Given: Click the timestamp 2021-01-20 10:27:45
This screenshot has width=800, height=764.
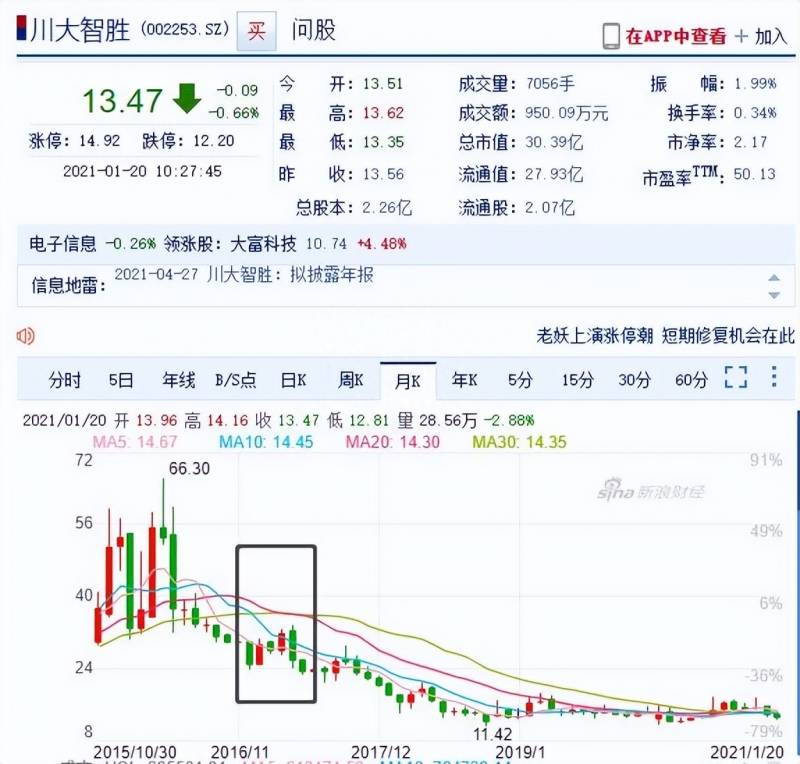Looking at the screenshot, I should (x=142, y=171).
